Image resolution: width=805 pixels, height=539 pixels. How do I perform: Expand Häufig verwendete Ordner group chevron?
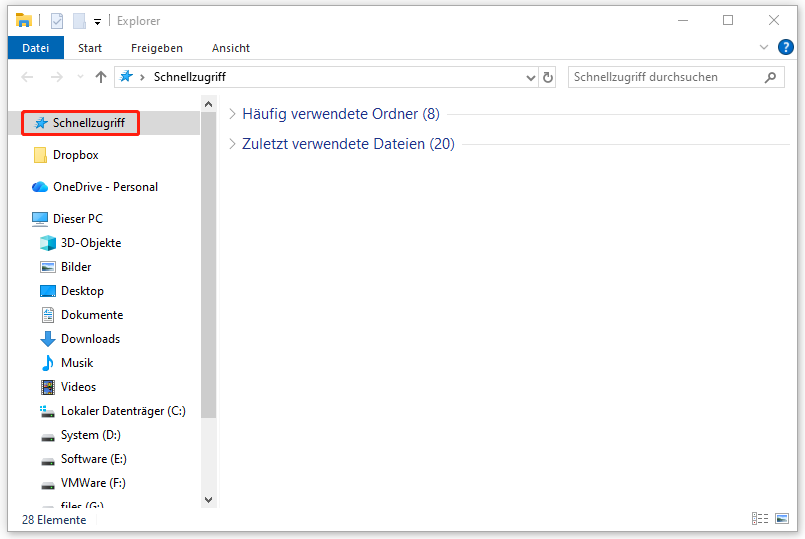click(232, 114)
